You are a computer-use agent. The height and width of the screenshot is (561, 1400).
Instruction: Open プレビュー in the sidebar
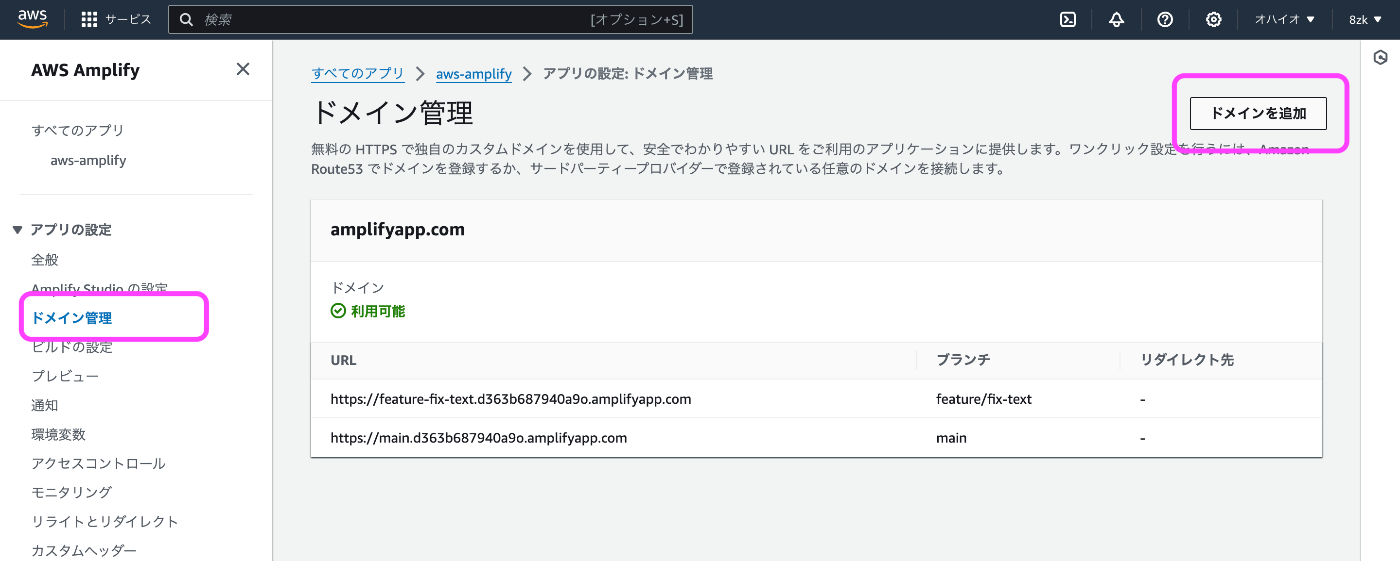pyautogui.click(x=65, y=376)
